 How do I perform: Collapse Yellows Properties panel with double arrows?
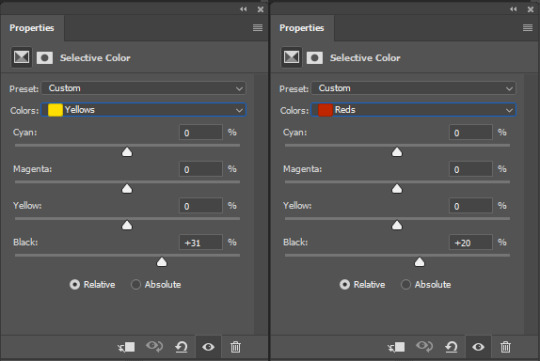[x=243, y=9]
